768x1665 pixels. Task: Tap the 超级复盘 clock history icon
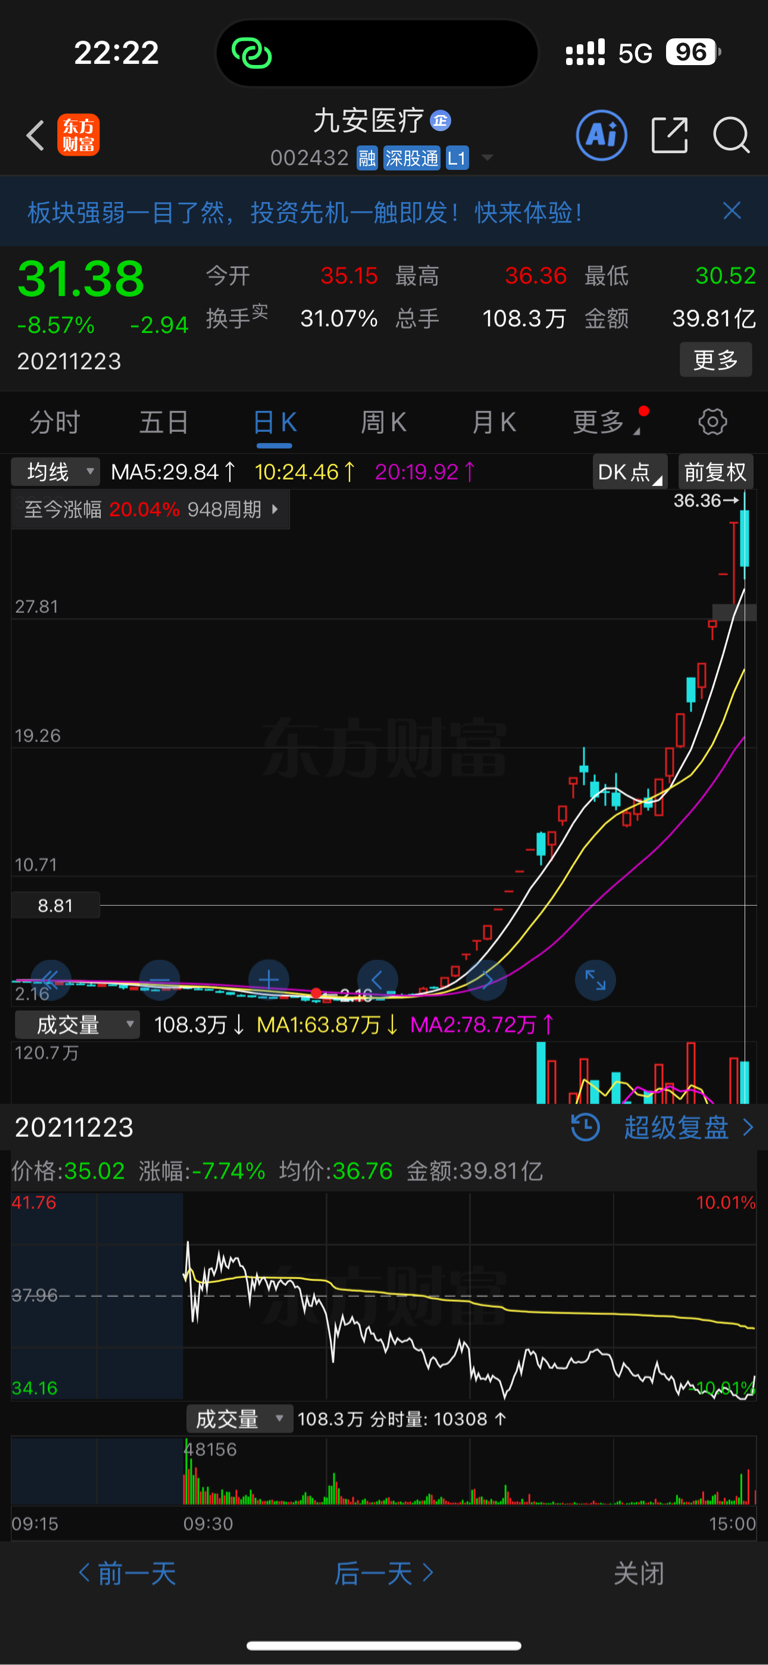coord(585,1128)
